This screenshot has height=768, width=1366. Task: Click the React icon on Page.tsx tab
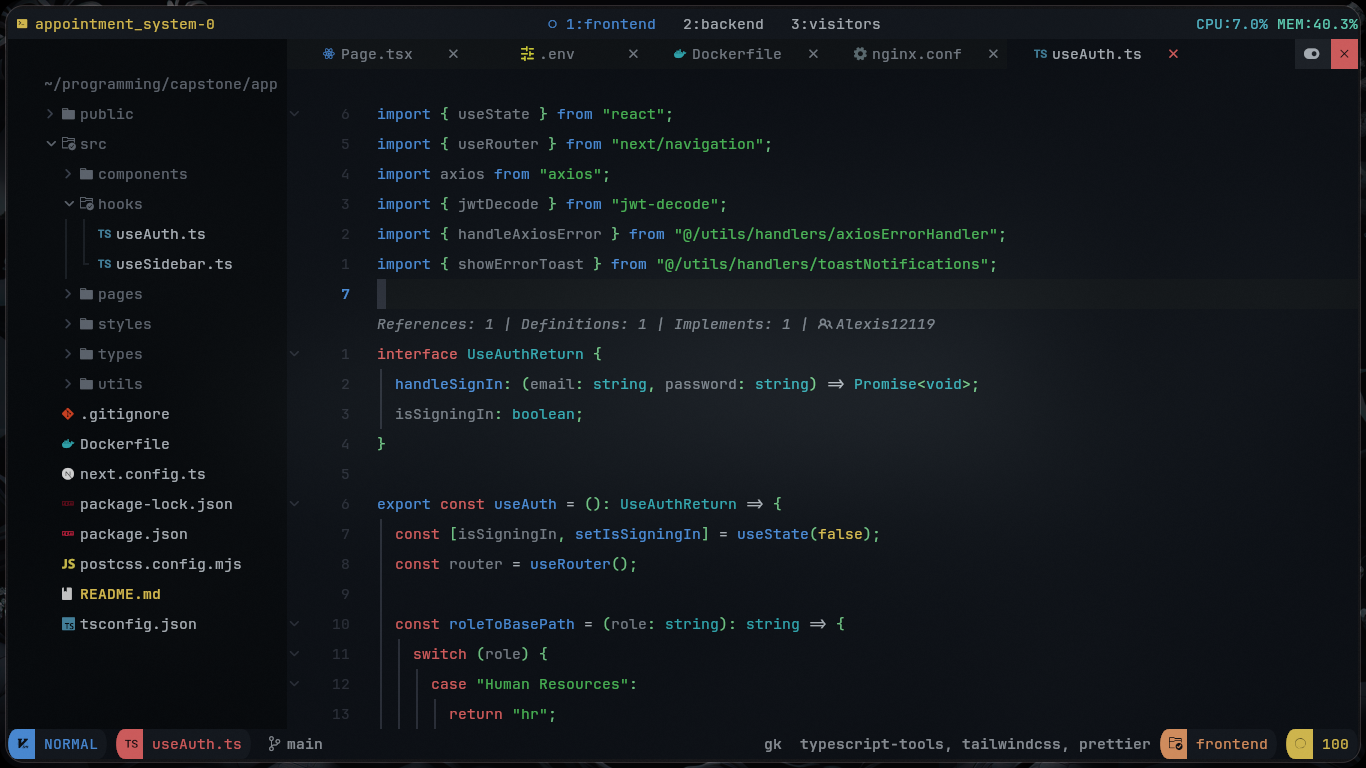coord(328,54)
